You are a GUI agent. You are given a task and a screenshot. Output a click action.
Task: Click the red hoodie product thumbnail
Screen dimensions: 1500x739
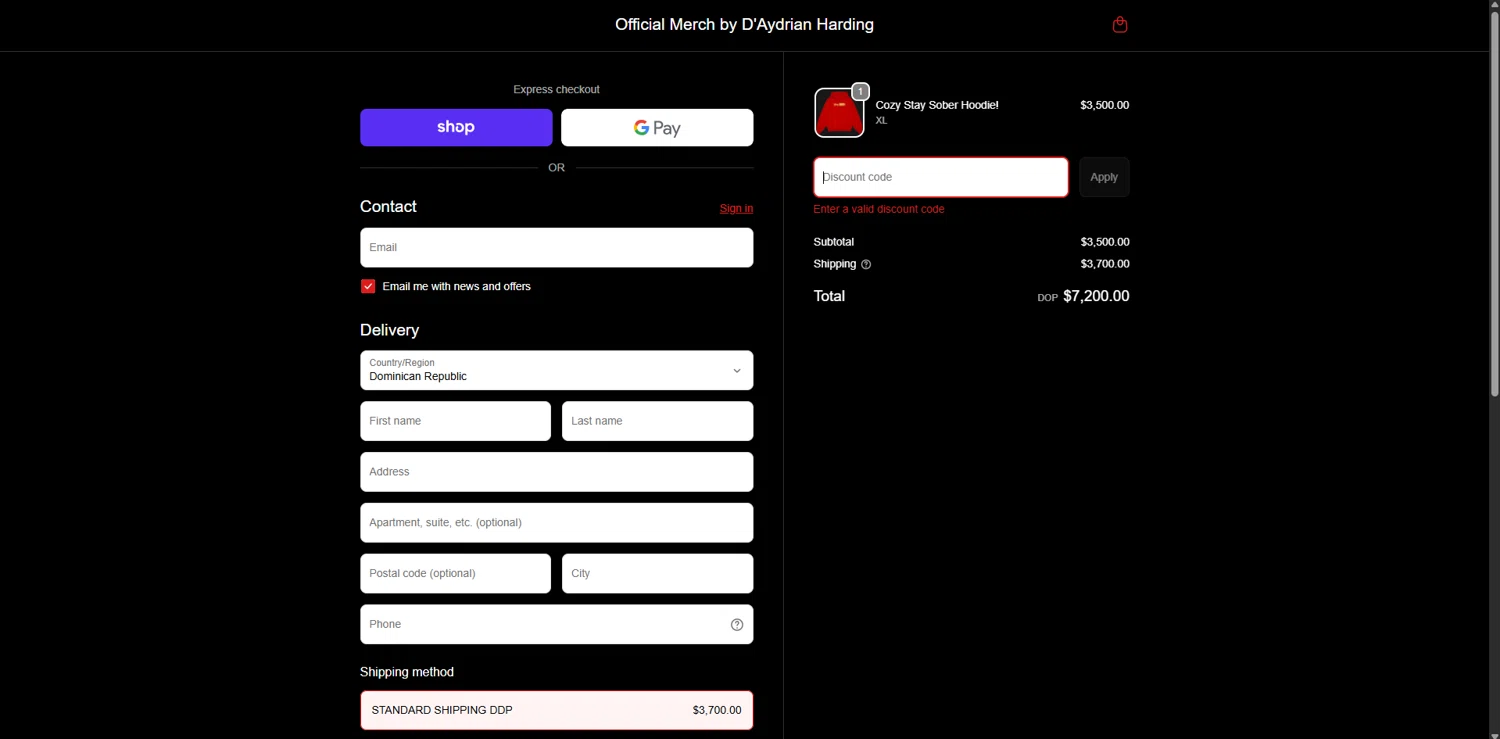click(x=839, y=113)
